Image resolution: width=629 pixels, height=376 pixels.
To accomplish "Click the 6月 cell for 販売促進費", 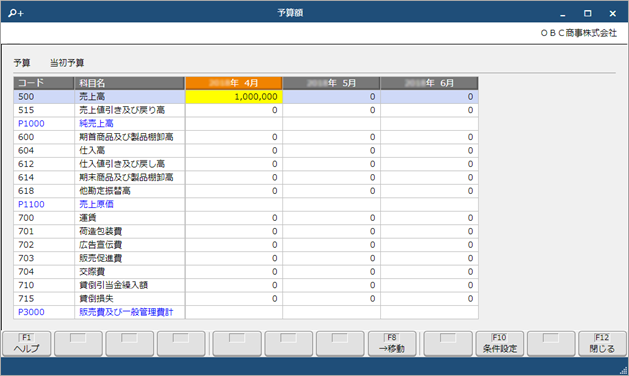I will tap(429, 258).
